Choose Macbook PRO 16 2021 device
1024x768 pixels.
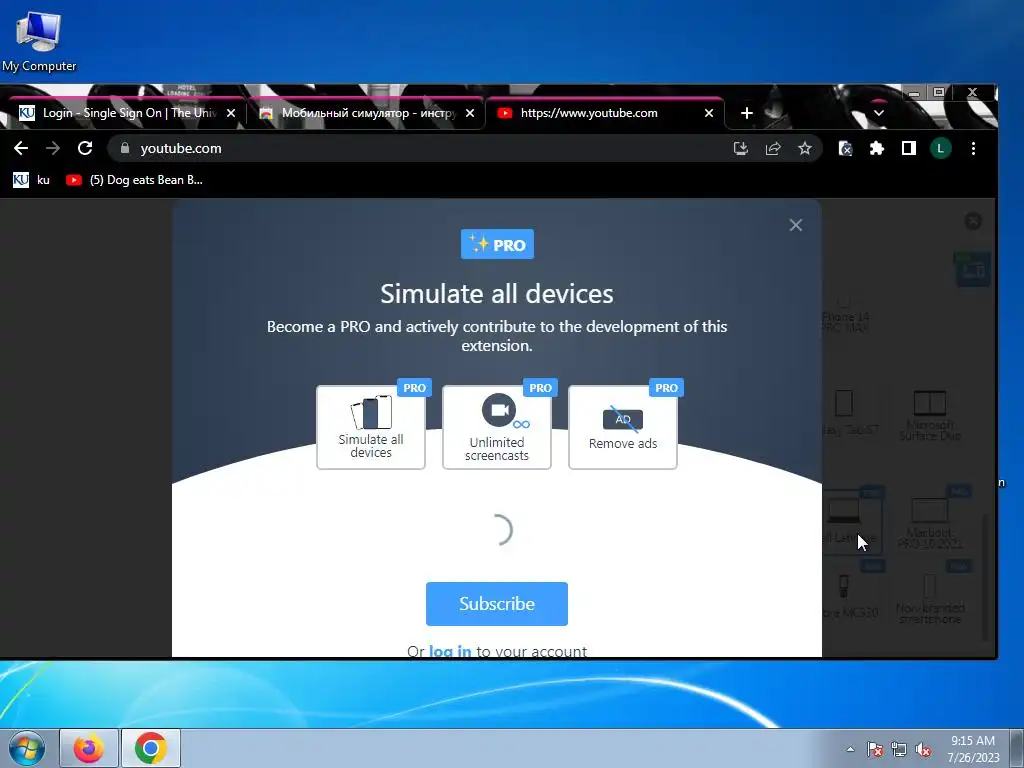tap(929, 522)
